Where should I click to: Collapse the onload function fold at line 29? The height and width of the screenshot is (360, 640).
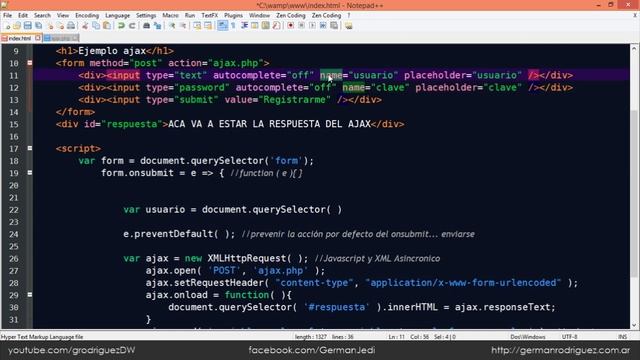coord(30,294)
